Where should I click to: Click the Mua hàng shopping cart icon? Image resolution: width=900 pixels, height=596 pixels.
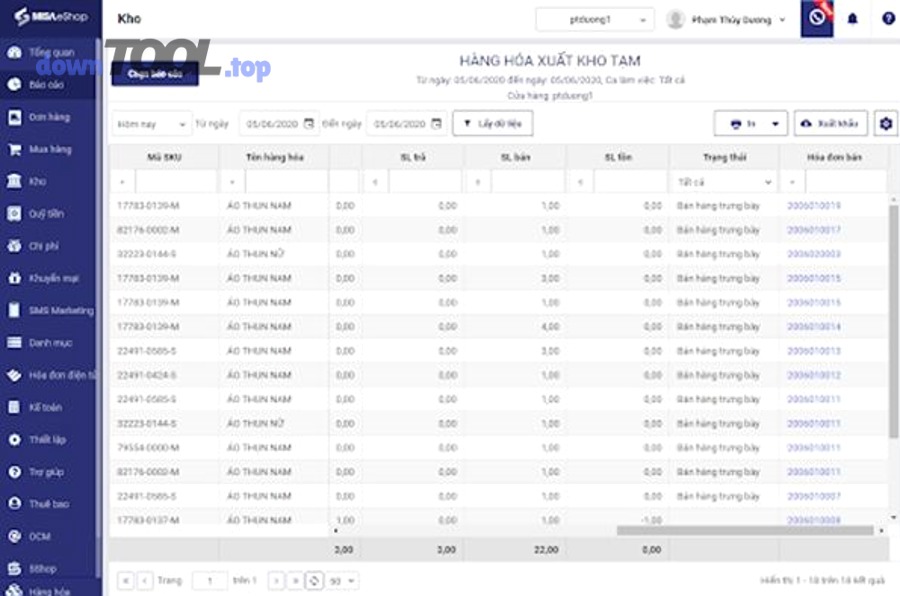click(x=14, y=149)
